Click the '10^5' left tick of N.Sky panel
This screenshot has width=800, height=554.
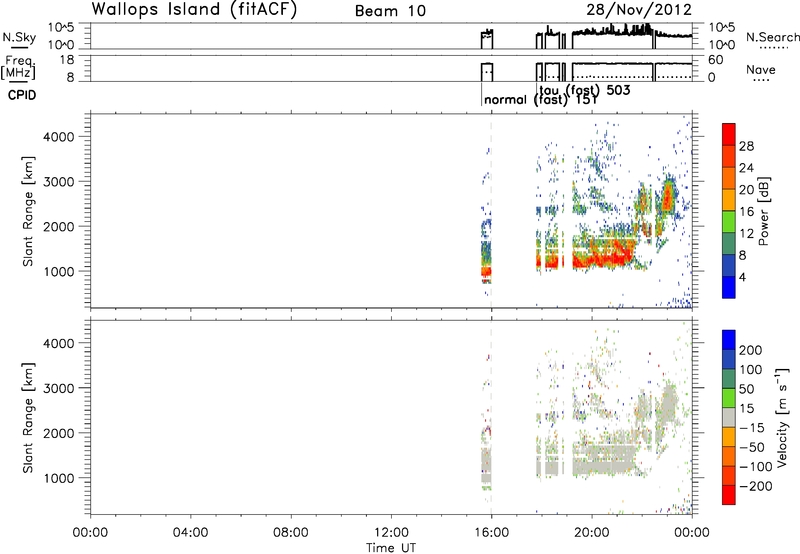(x=61, y=27)
